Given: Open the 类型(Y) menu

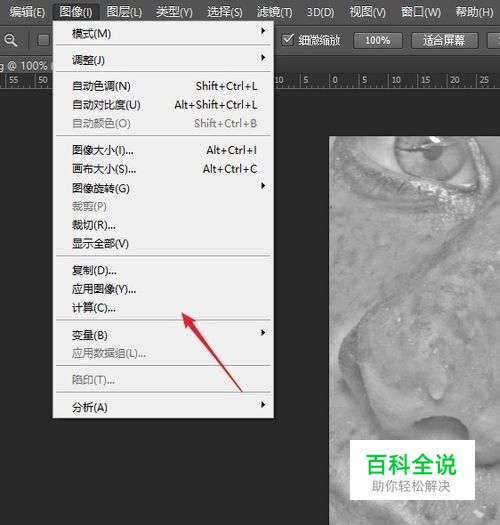Looking at the screenshot, I should [174, 12].
